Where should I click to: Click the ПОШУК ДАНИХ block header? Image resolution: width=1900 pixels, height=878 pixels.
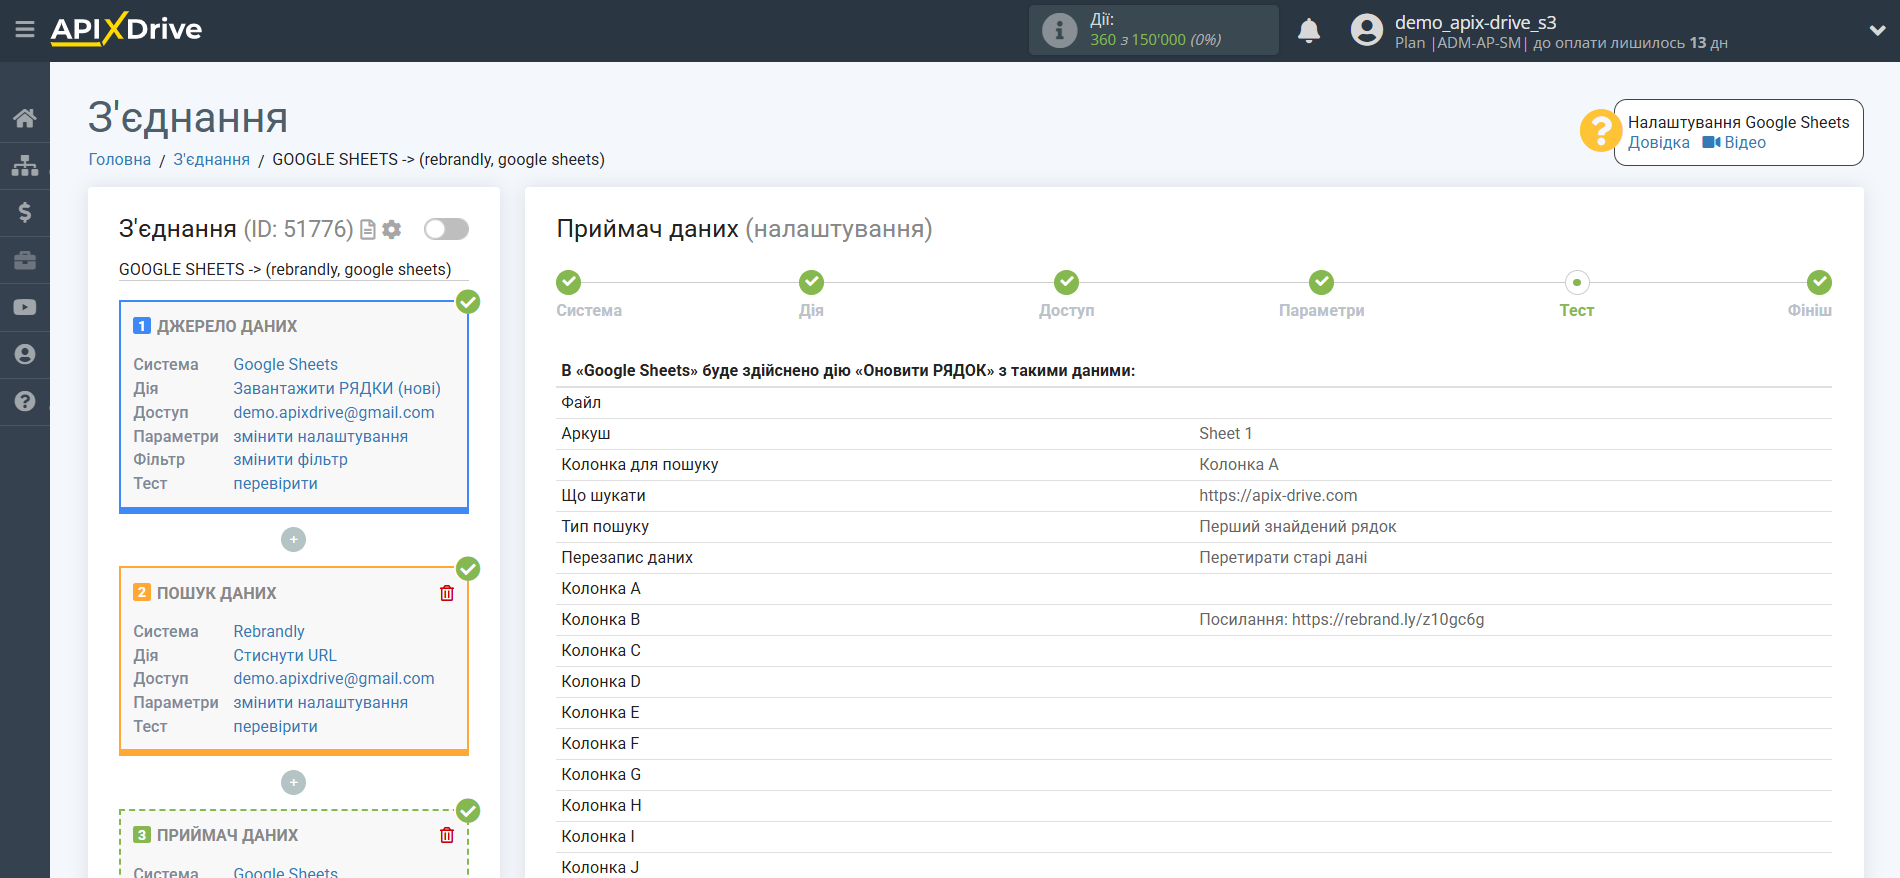pos(216,594)
